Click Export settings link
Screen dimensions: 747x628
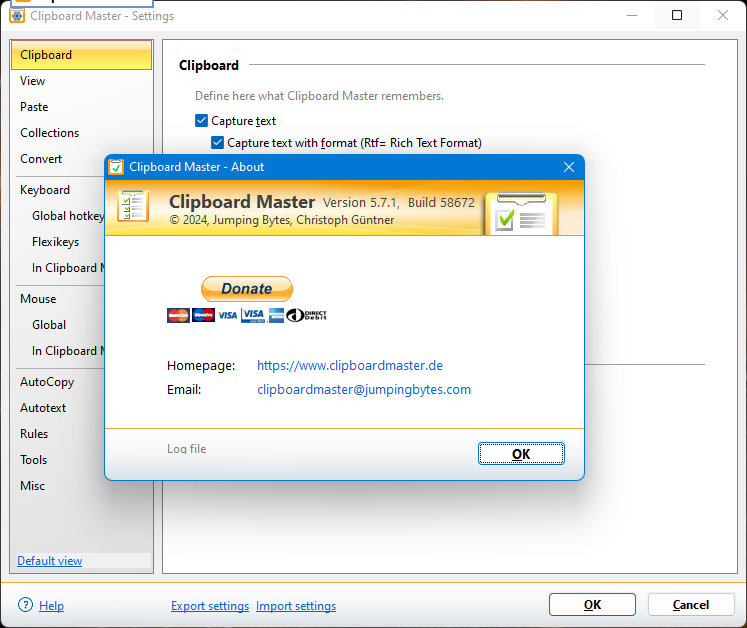[210, 606]
